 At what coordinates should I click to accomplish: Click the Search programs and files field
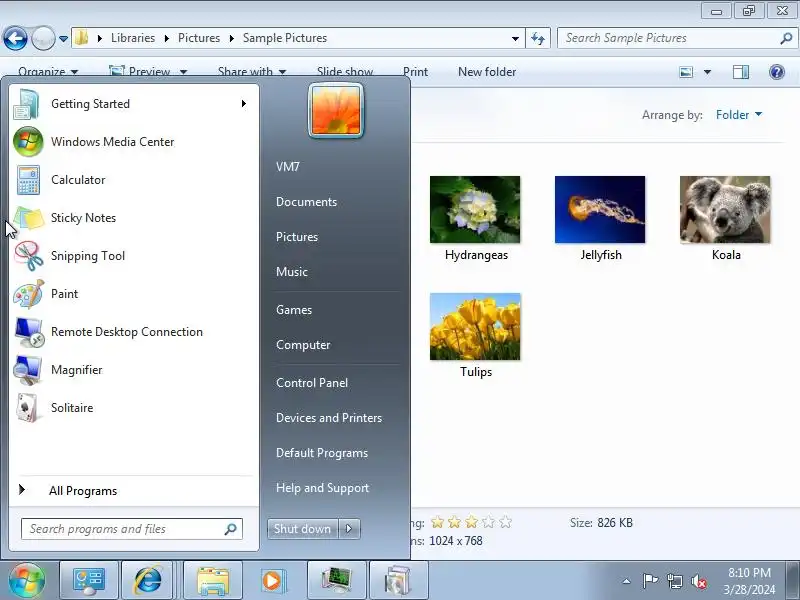[132, 529]
